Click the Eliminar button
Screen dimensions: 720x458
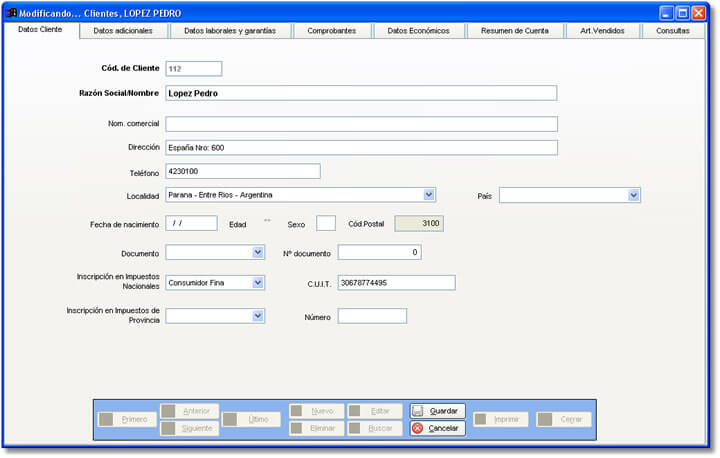click(316, 429)
